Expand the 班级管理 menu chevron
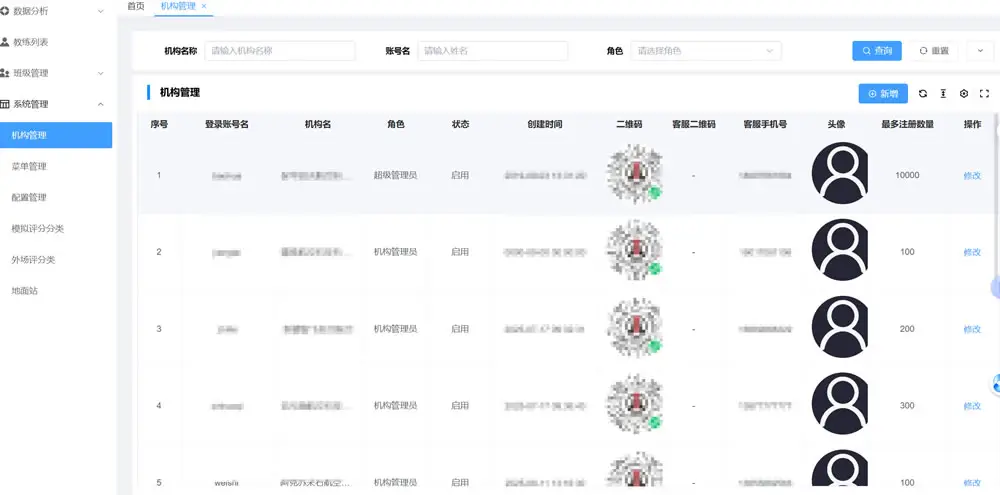Image resolution: width=1000 pixels, height=495 pixels. pyautogui.click(x=101, y=73)
